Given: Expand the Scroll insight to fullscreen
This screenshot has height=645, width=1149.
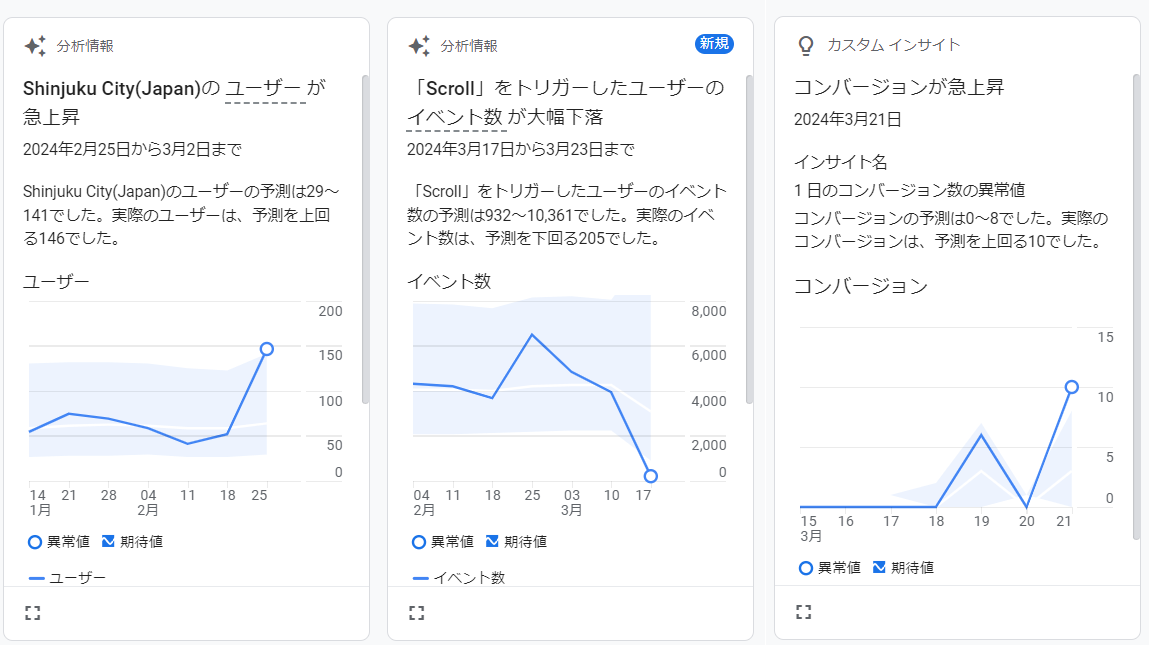Looking at the screenshot, I should tap(417, 611).
